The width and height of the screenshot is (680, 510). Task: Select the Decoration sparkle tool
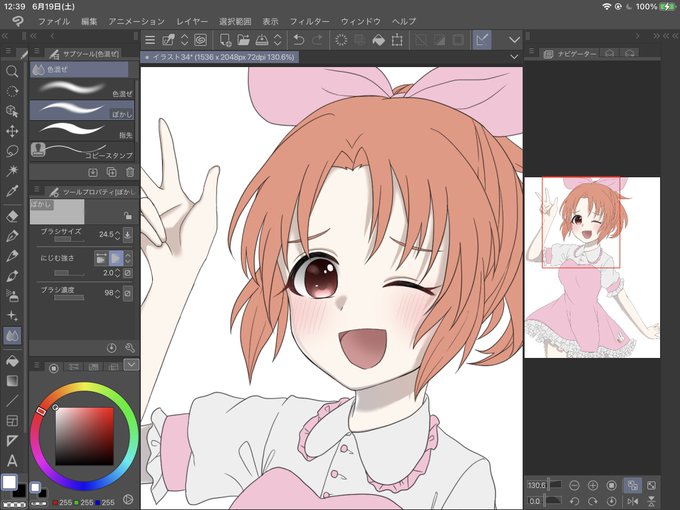(12, 316)
